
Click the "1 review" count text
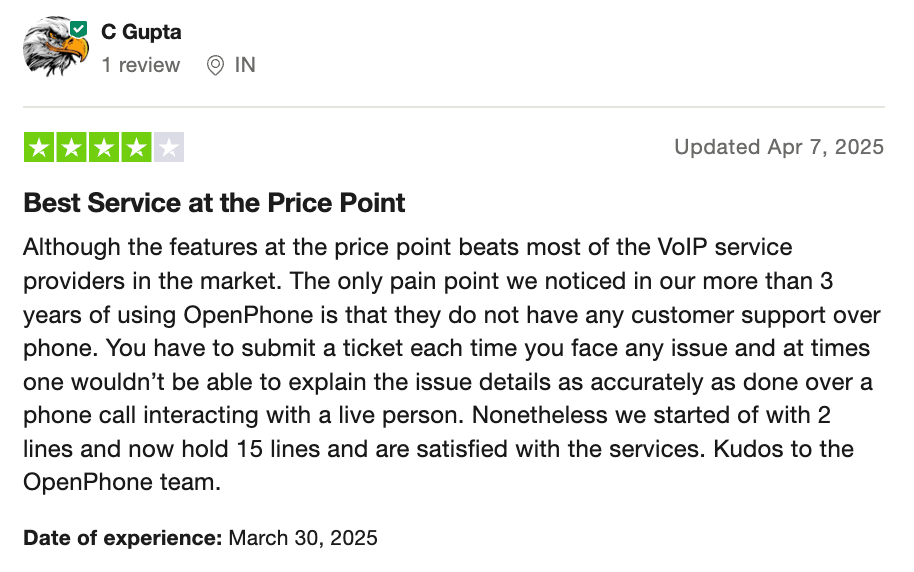point(141,65)
